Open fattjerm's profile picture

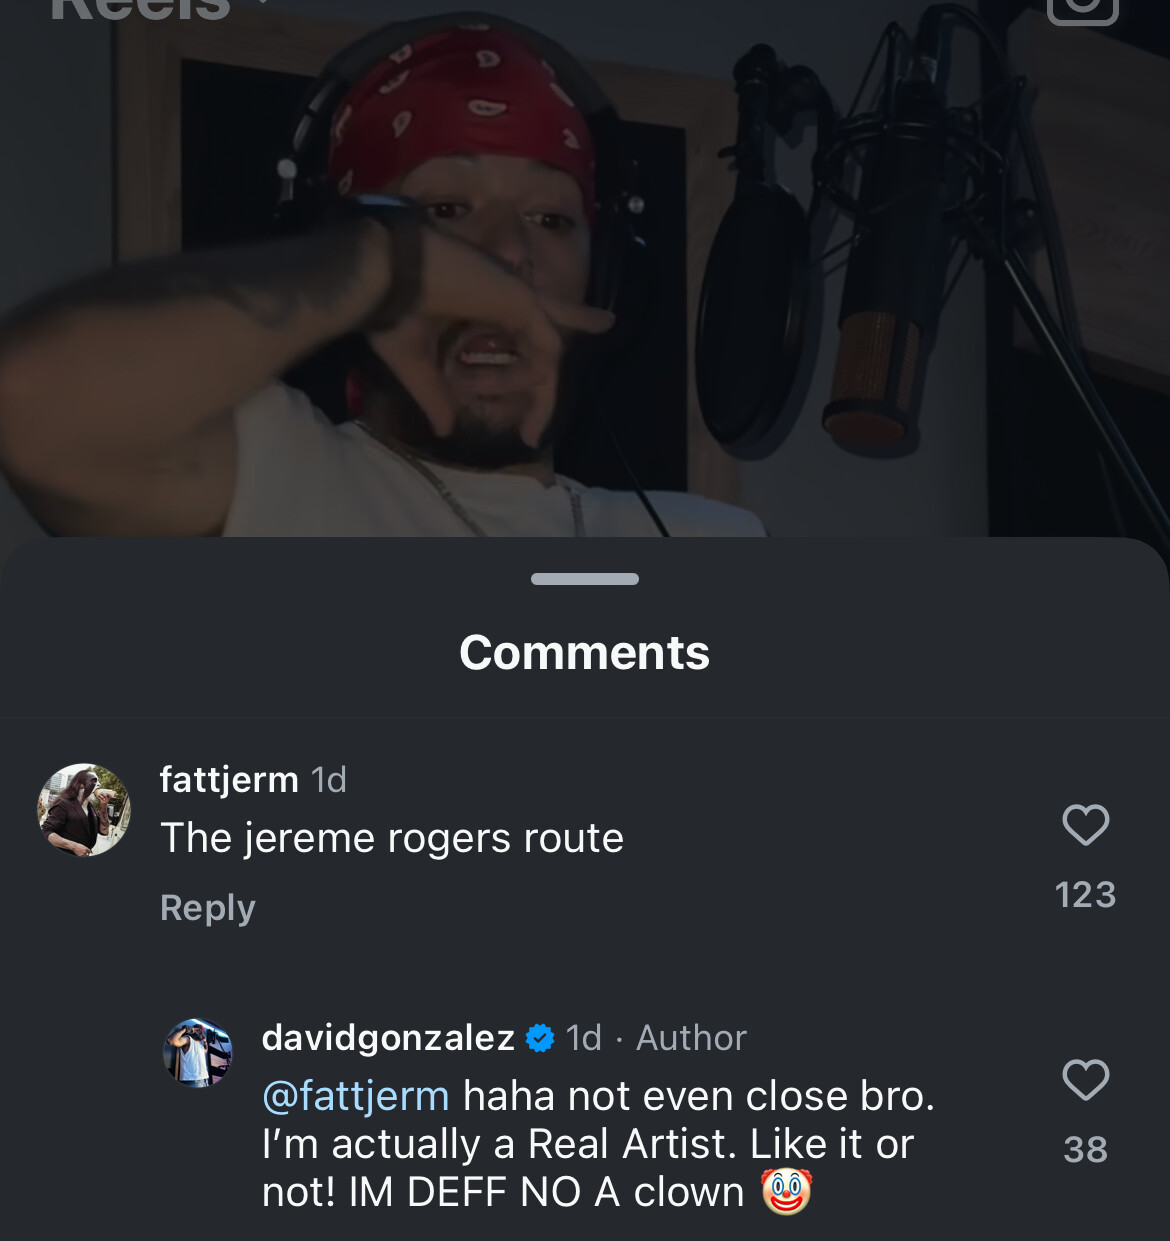click(x=84, y=810)
